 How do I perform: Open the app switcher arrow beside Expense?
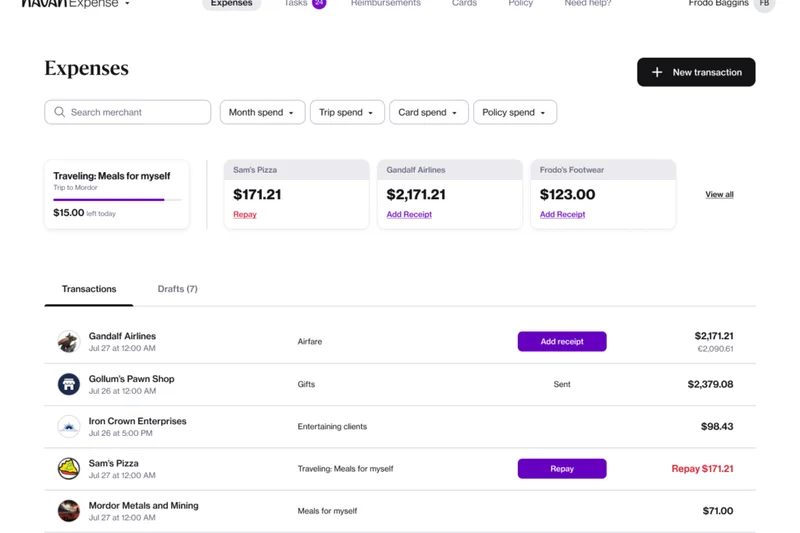127,4
